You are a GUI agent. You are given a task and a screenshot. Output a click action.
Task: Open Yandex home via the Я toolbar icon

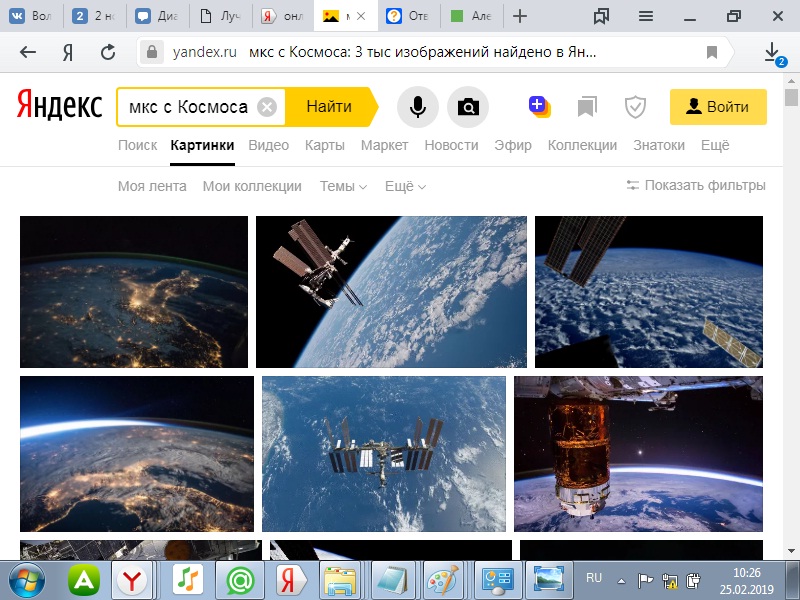pyautogui.click(x=67, y=52)
